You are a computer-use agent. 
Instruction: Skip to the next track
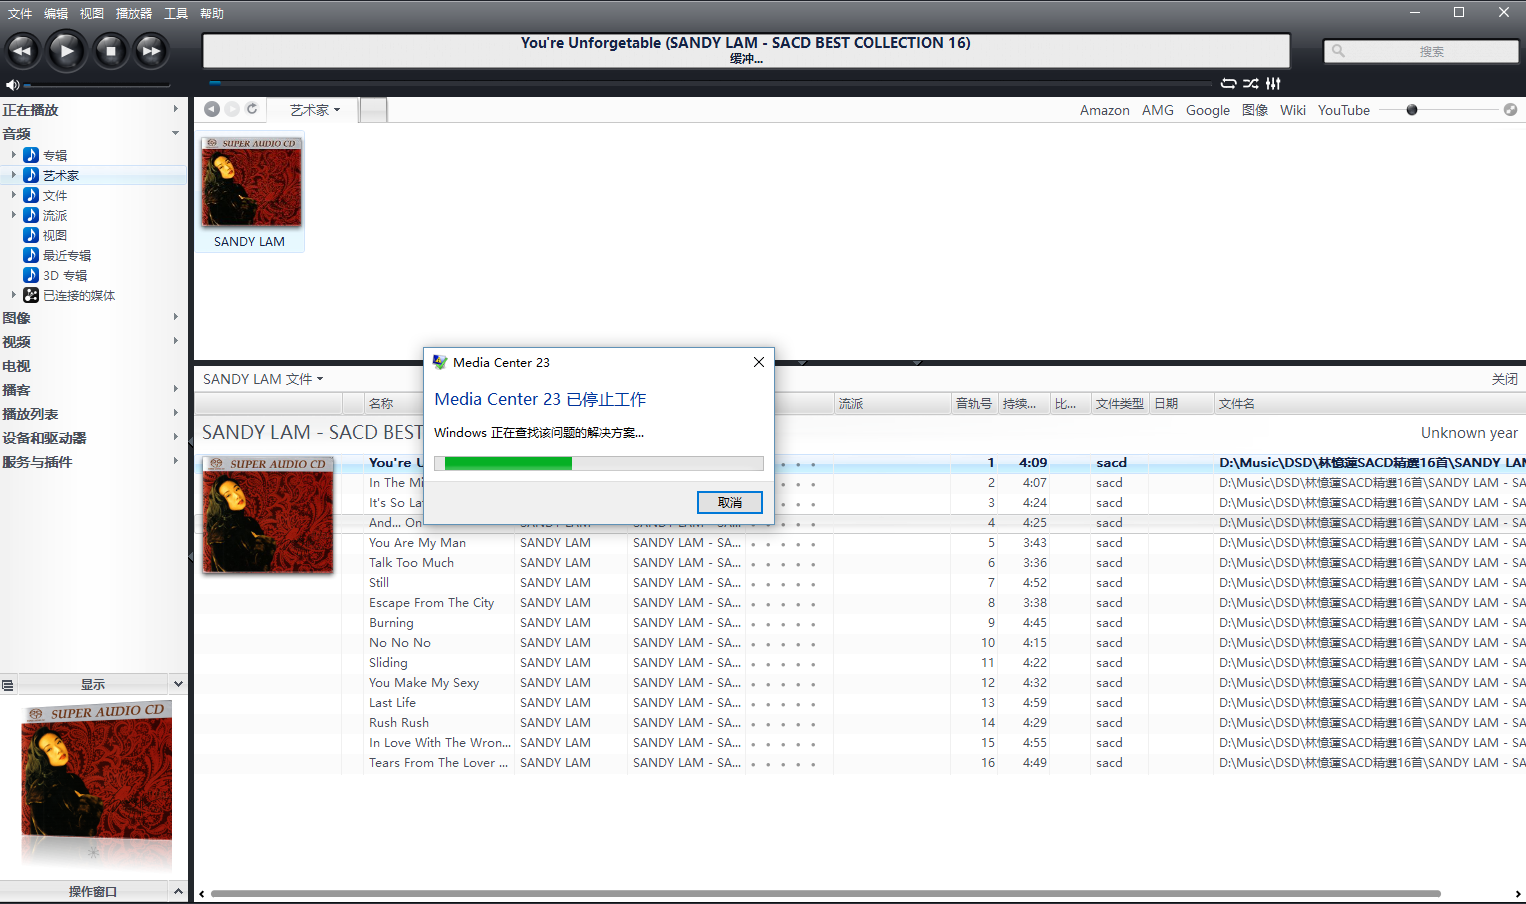151,50
